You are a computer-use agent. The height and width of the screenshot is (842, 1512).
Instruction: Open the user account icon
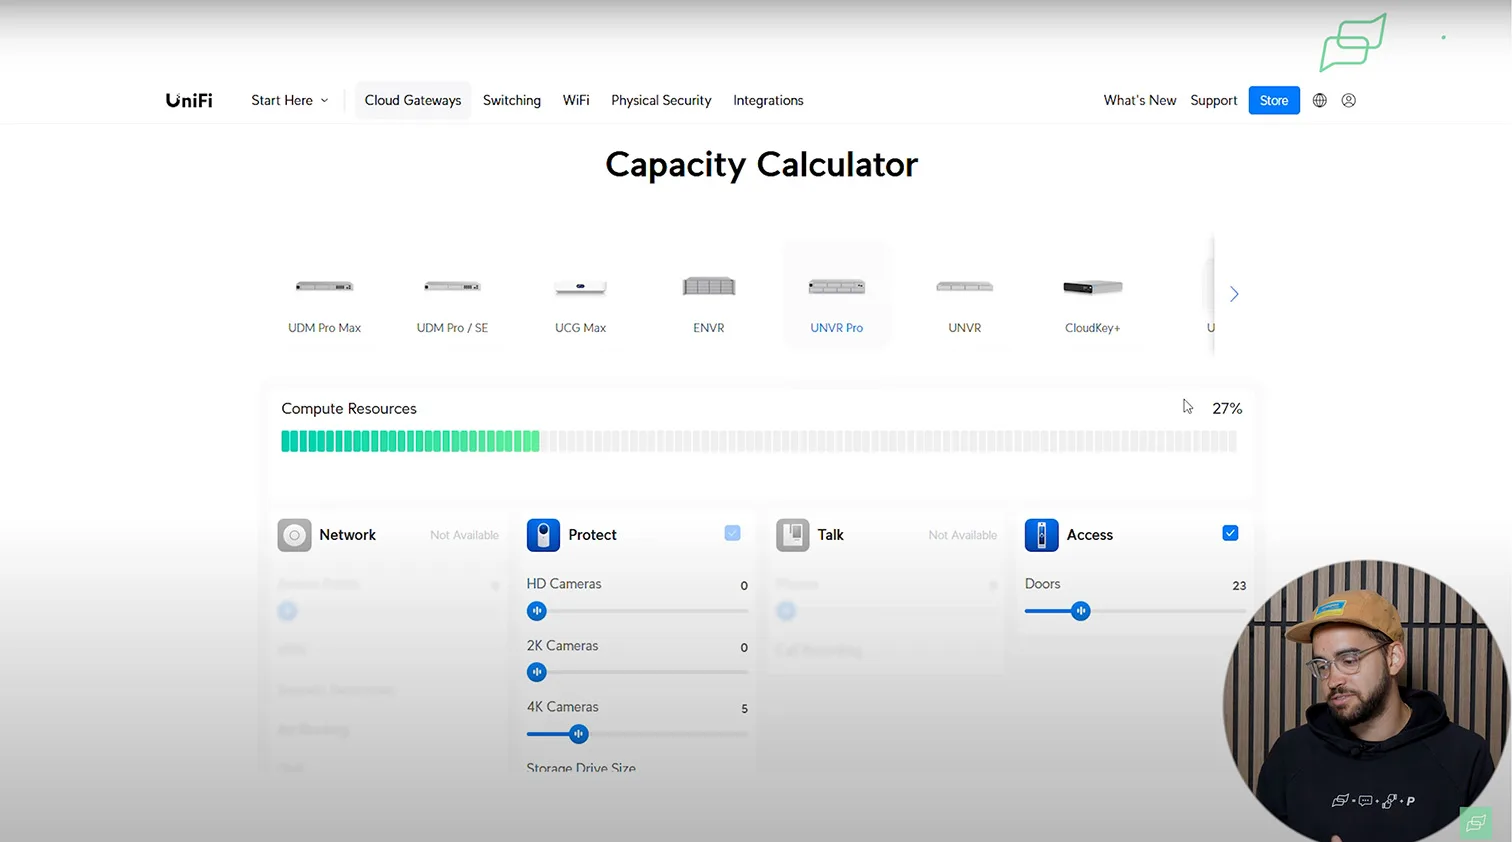pos(1349,100)
